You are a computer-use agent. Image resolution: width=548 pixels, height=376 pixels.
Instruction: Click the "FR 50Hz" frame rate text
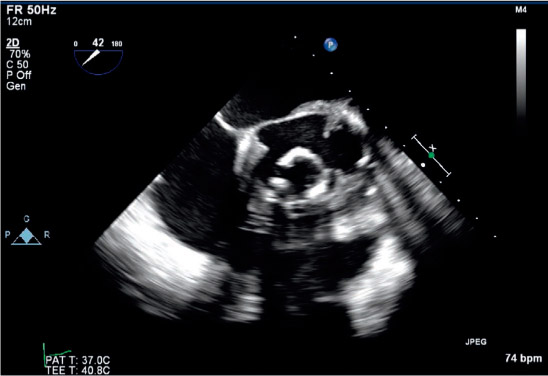31,10
